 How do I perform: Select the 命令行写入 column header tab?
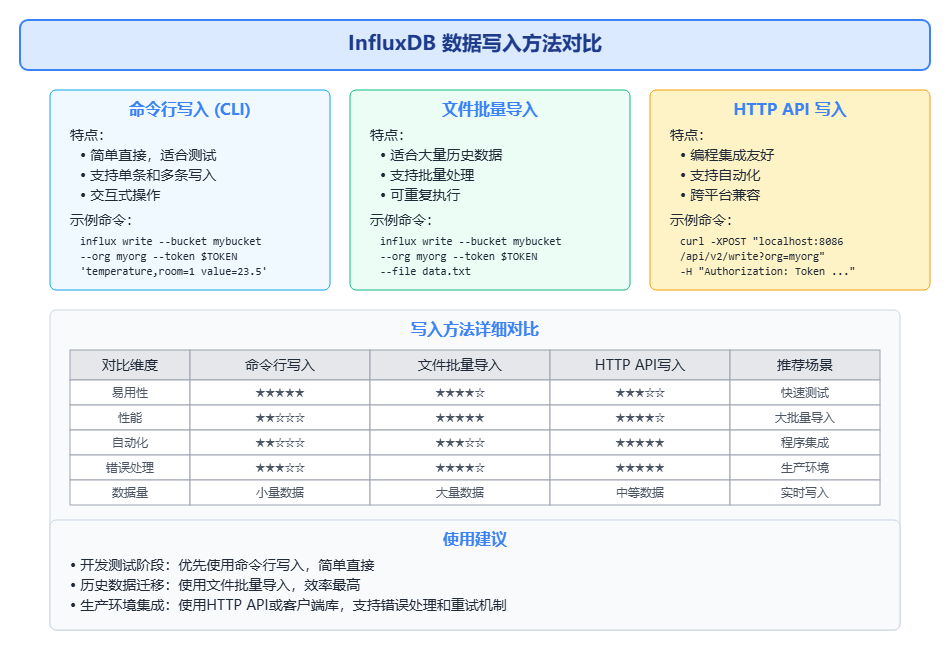(x=278, y=364)
